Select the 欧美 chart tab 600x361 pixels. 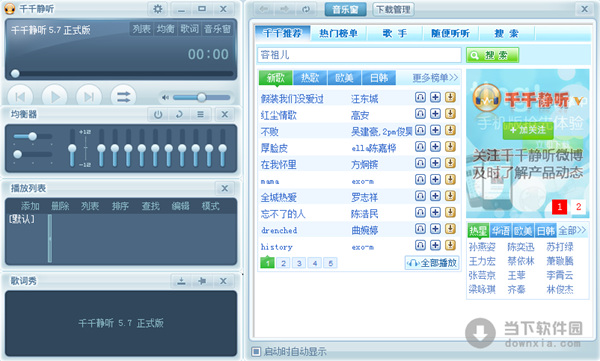coord(344,78)
